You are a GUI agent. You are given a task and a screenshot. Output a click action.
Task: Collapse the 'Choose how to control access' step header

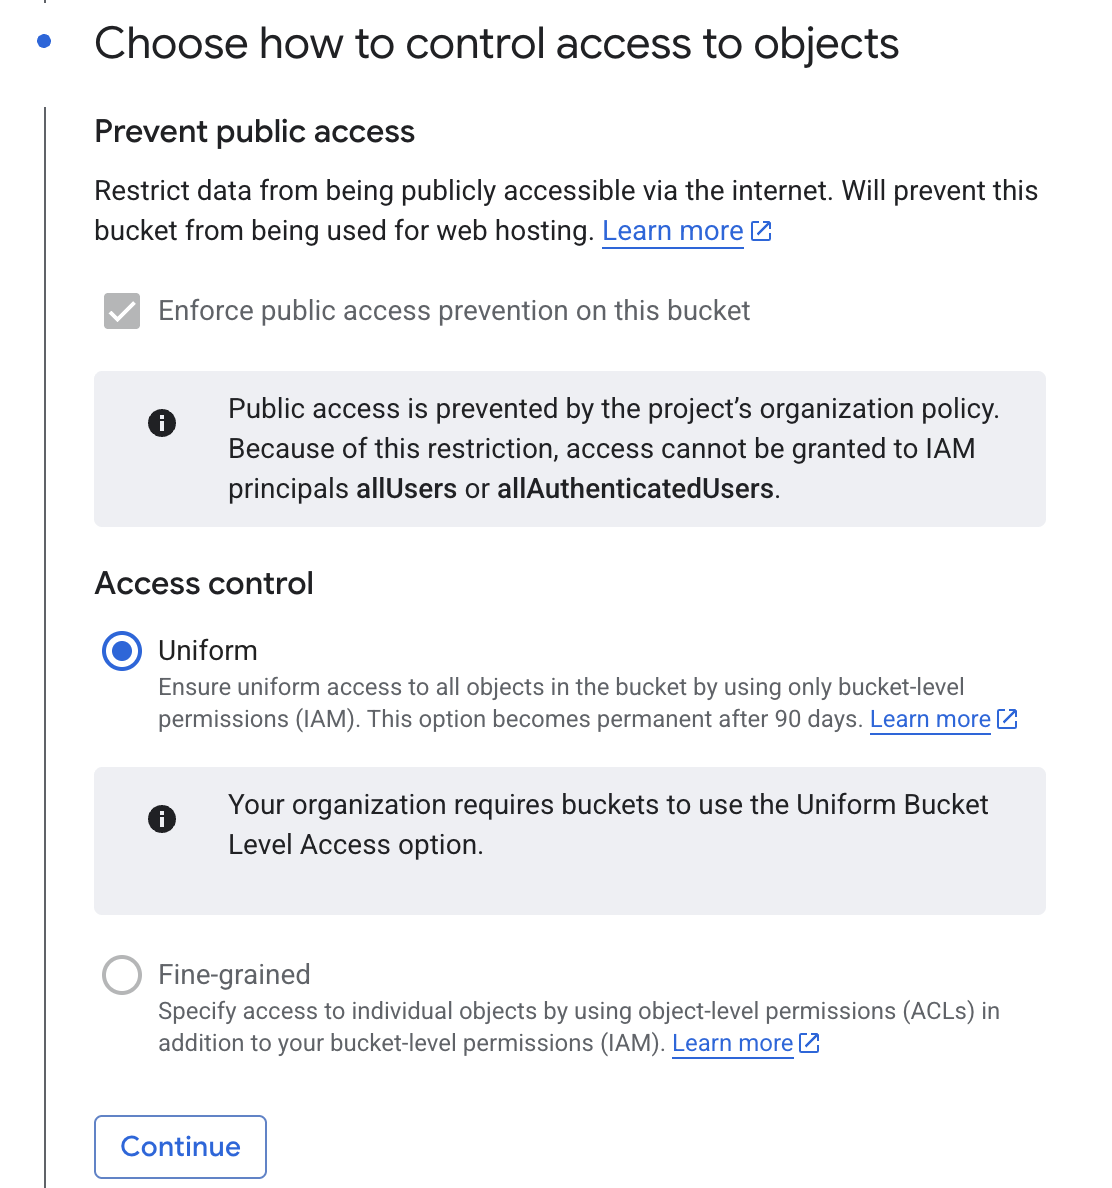tap(496, 44)
